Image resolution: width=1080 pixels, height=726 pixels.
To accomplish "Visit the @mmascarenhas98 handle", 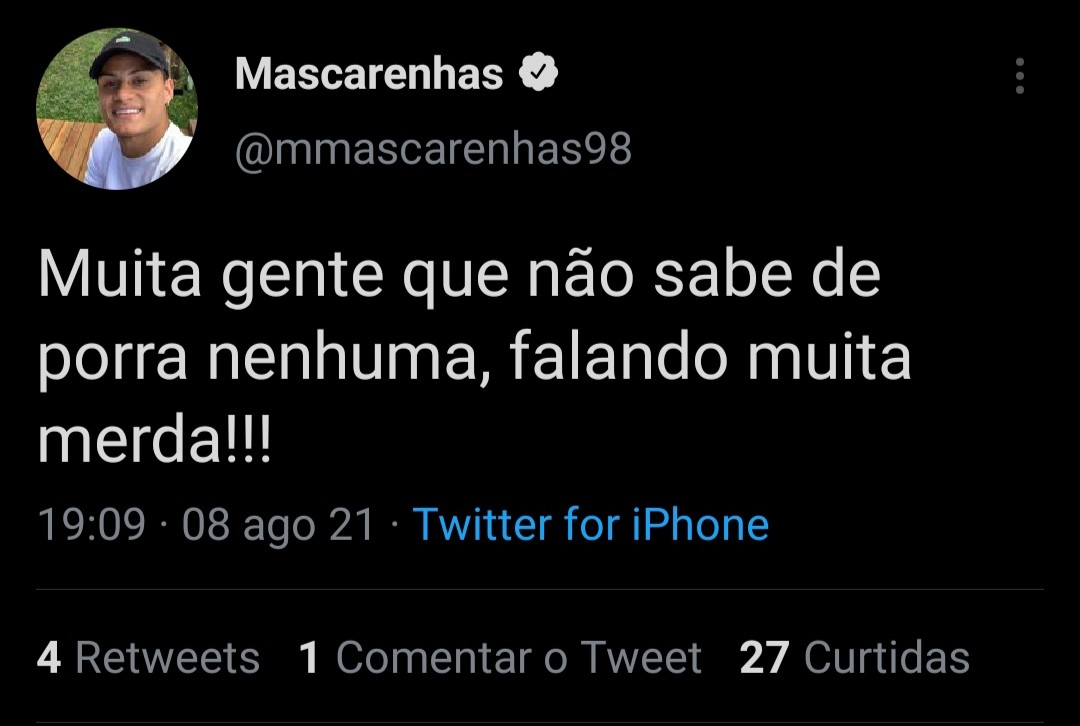I will 433,149.
